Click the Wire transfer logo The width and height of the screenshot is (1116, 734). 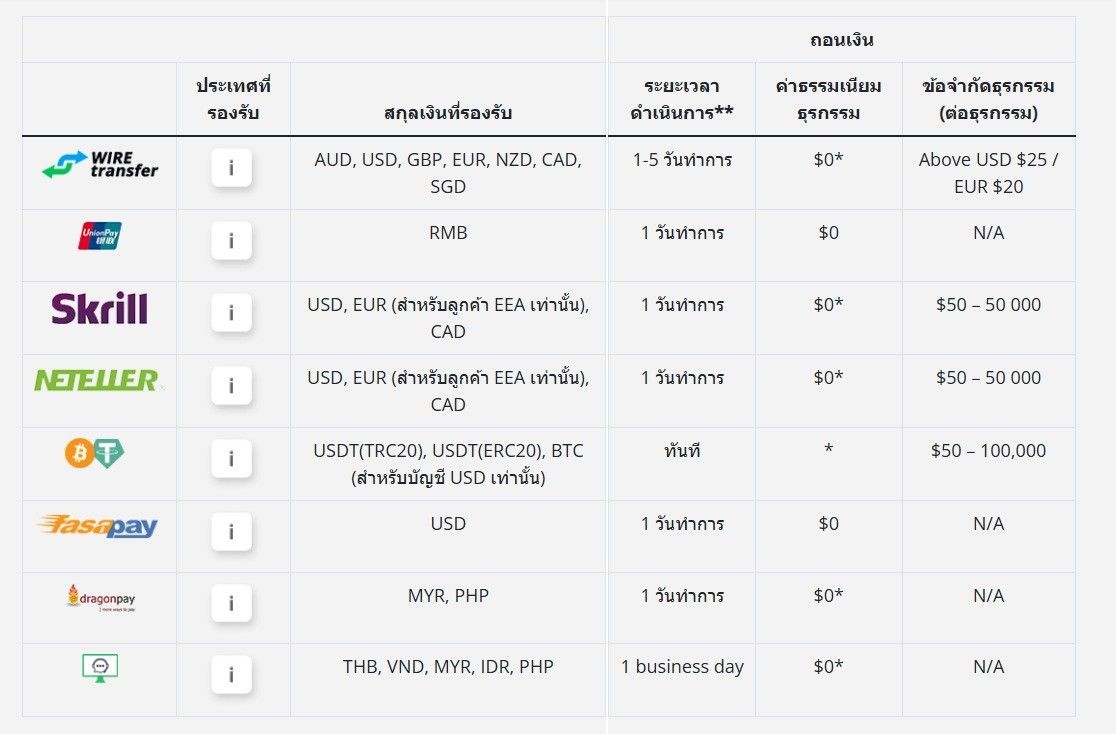[x=100, y=164]
